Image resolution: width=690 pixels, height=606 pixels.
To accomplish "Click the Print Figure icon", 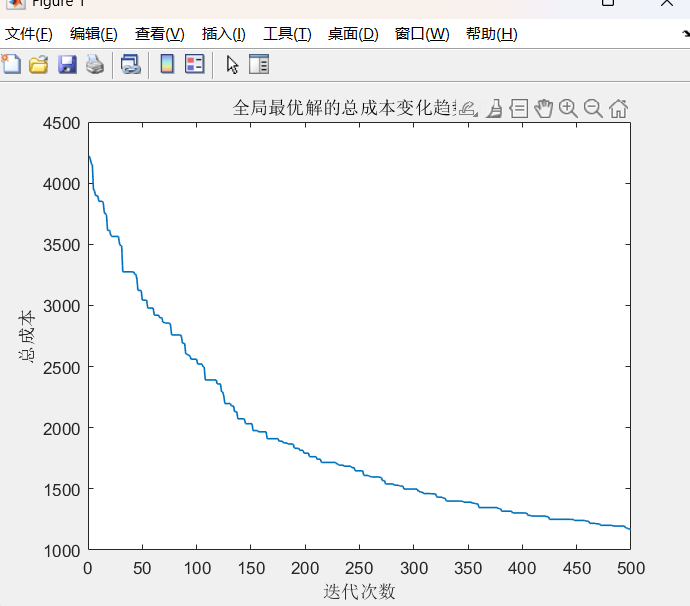I will point(95,64).
